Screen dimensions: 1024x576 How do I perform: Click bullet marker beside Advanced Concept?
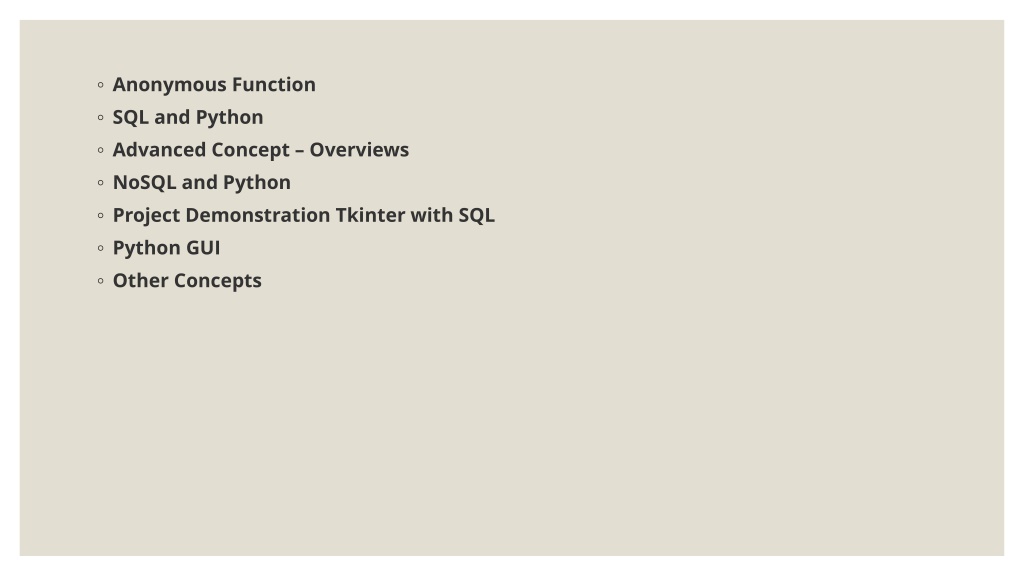101,150
